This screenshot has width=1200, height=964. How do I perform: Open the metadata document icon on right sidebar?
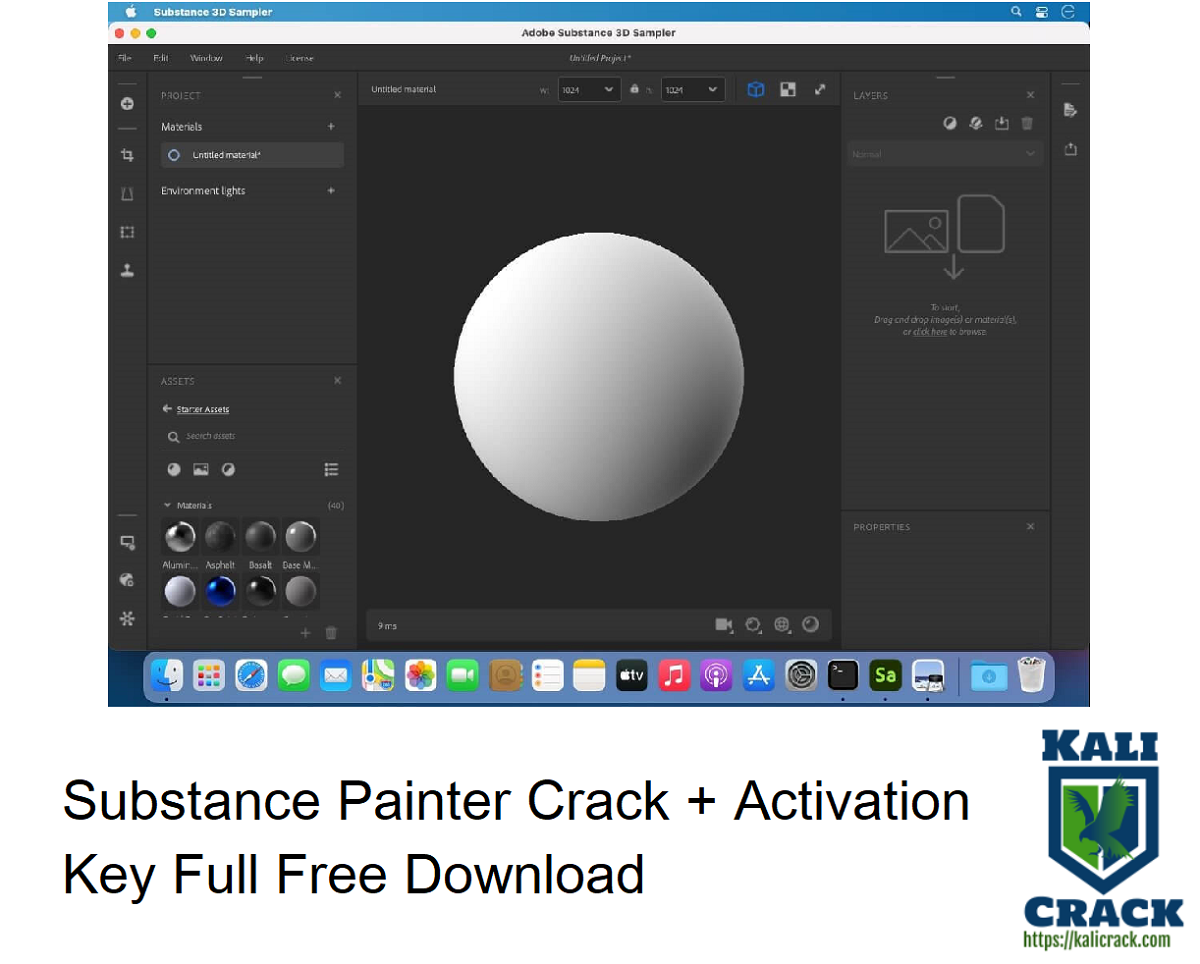[1070, 109]
